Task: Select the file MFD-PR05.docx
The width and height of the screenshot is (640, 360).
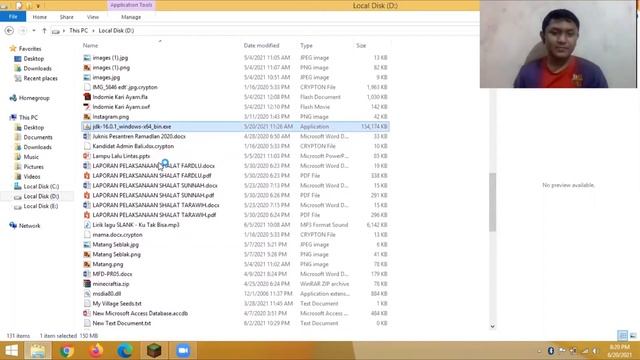Action: [x=112, y=274]
